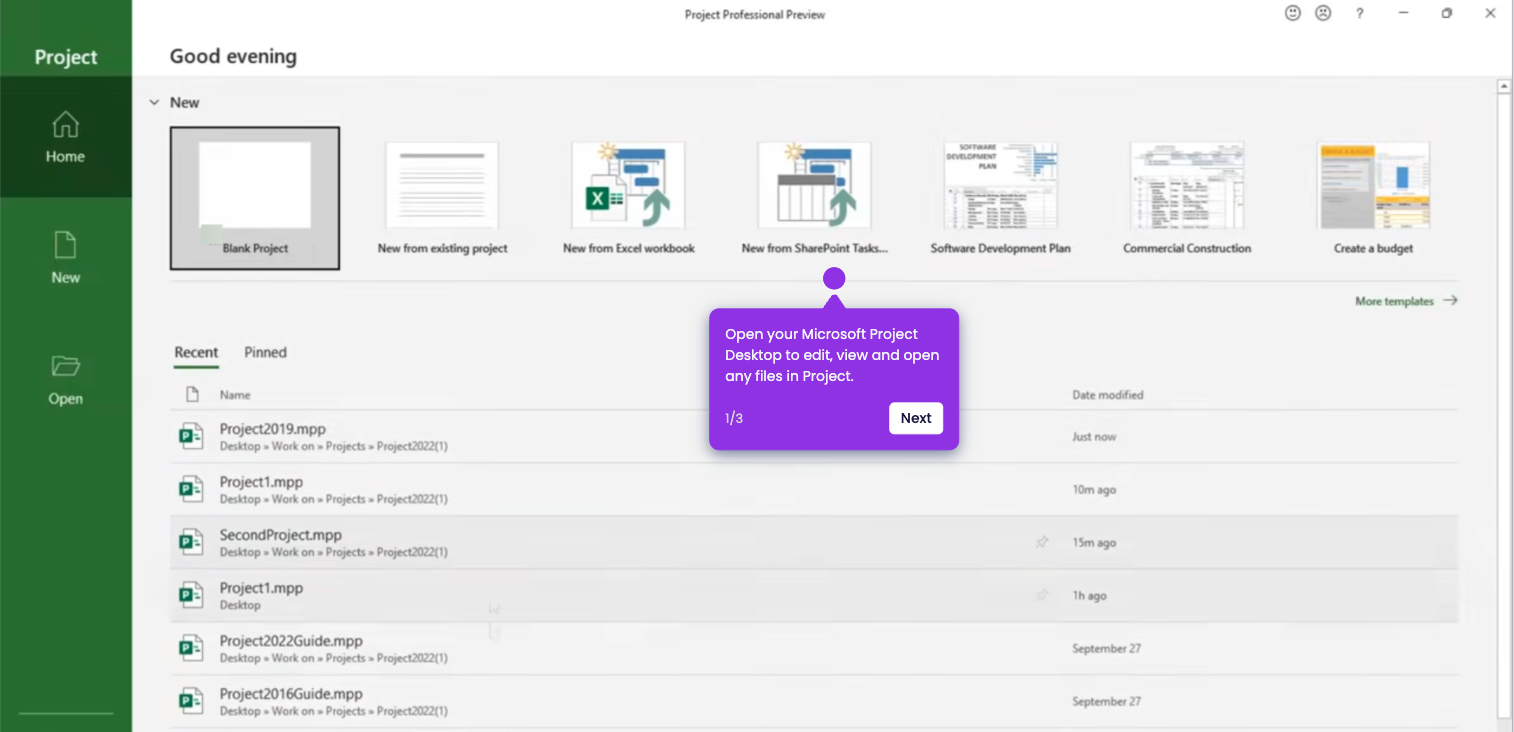The image size is (1514, 732).
Task: Click Next in the purple tooltip
Action: 915,418
